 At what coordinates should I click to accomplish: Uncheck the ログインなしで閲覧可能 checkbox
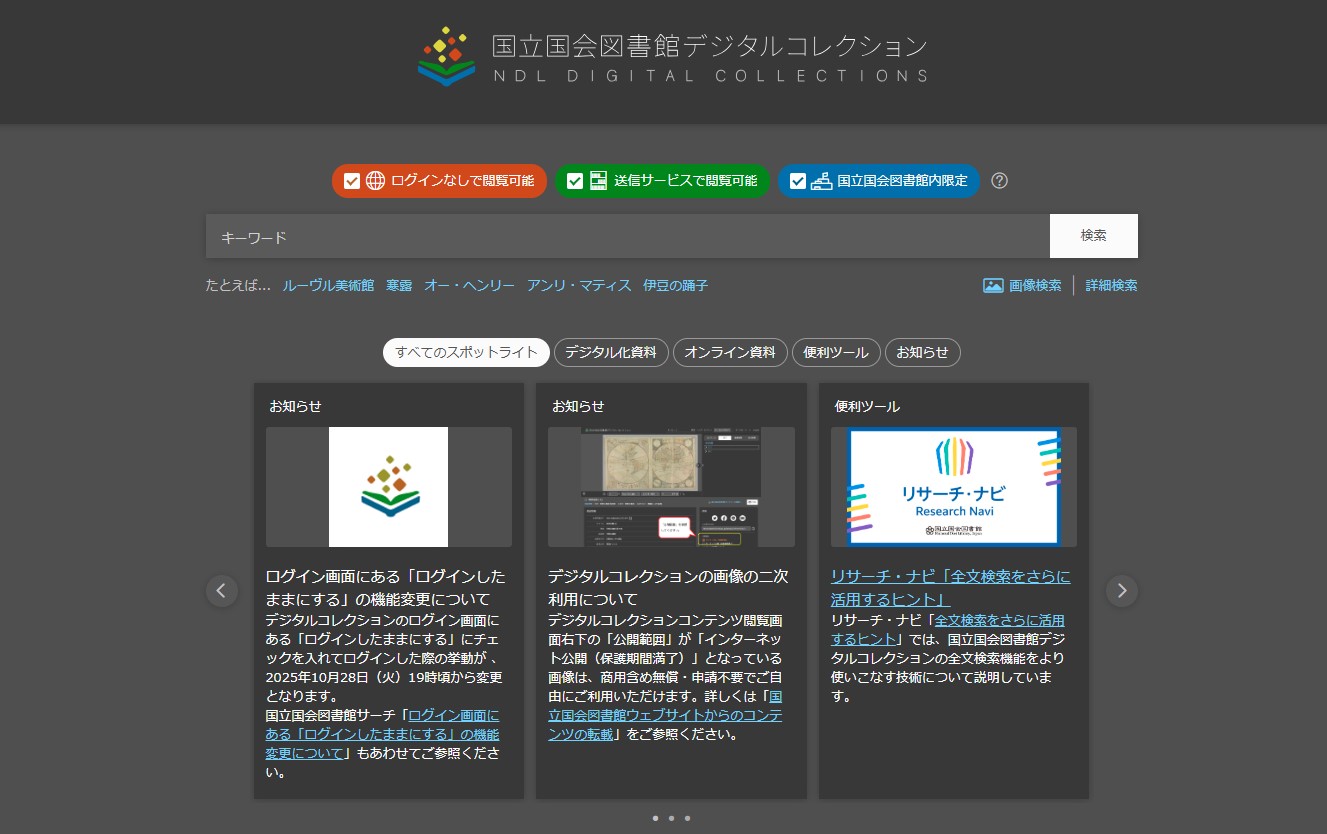coord(352,181)
